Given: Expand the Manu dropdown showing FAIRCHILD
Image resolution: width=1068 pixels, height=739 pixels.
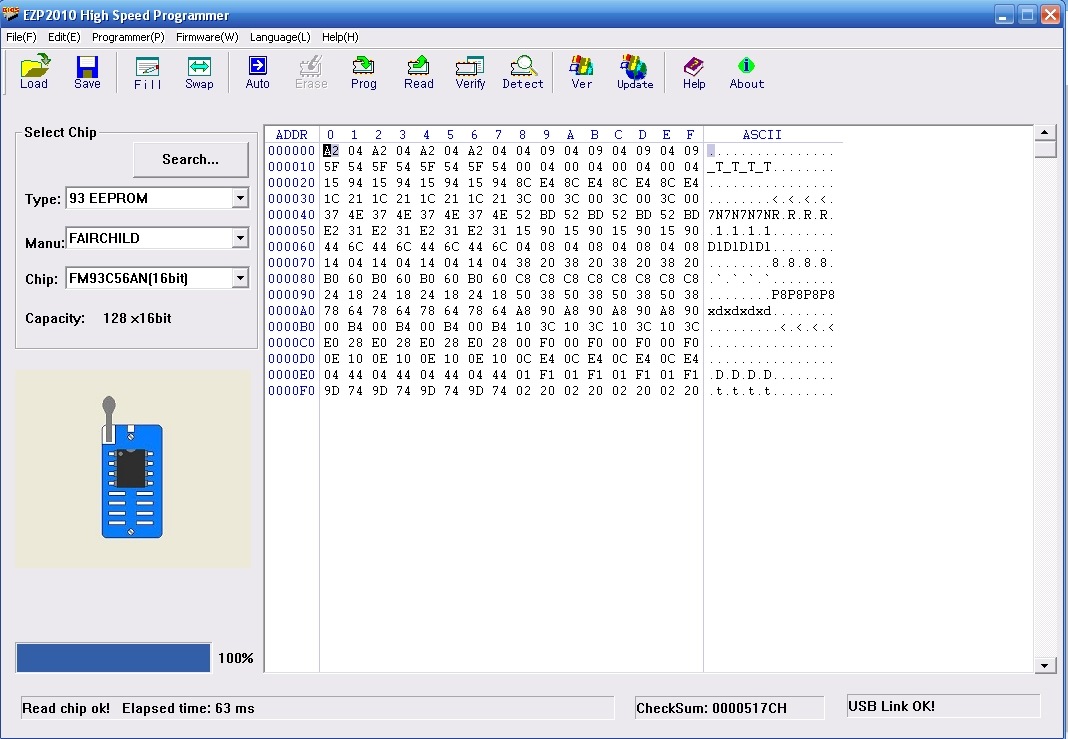Looking at the screenshot, I should point(240,238).
